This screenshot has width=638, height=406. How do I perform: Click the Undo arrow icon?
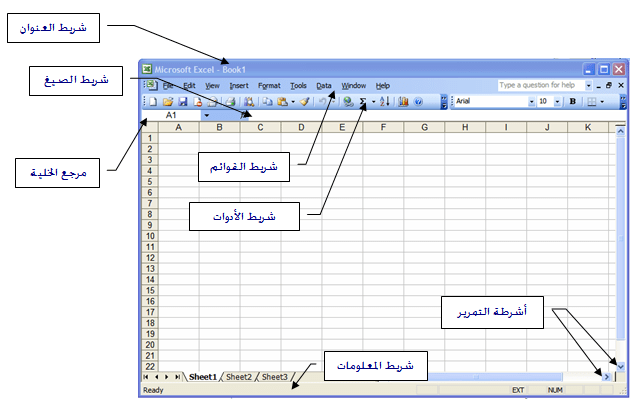click(323, 102)
